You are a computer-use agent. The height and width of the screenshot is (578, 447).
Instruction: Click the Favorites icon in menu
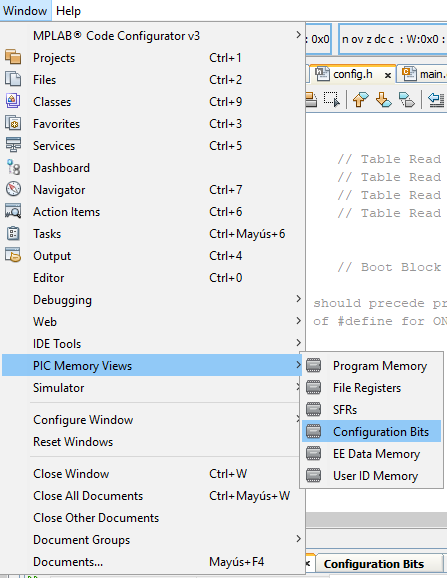(13, 123)
